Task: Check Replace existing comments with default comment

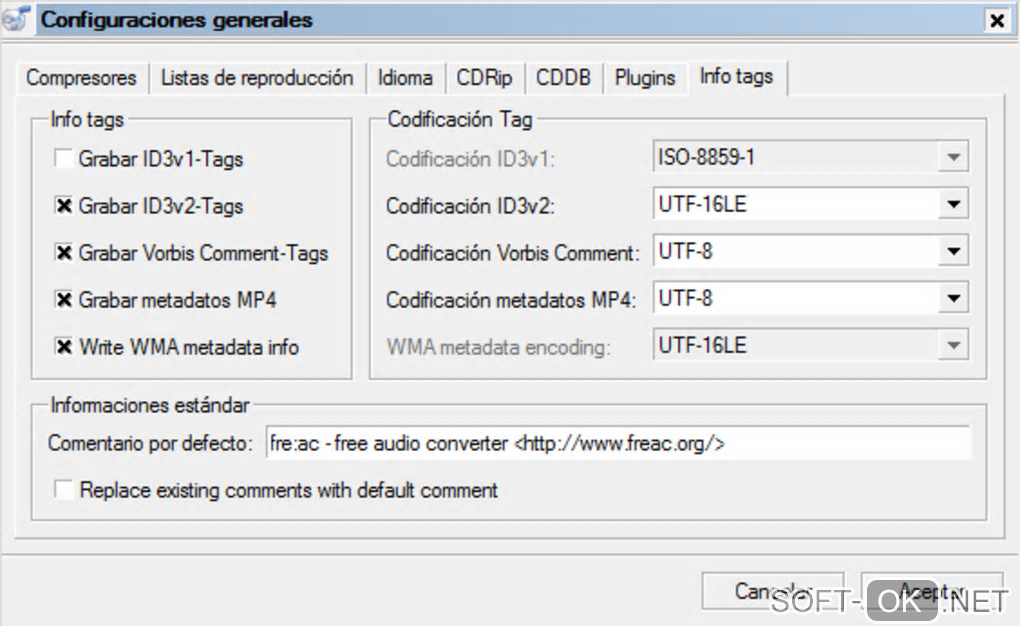Action: coord(64,490)
